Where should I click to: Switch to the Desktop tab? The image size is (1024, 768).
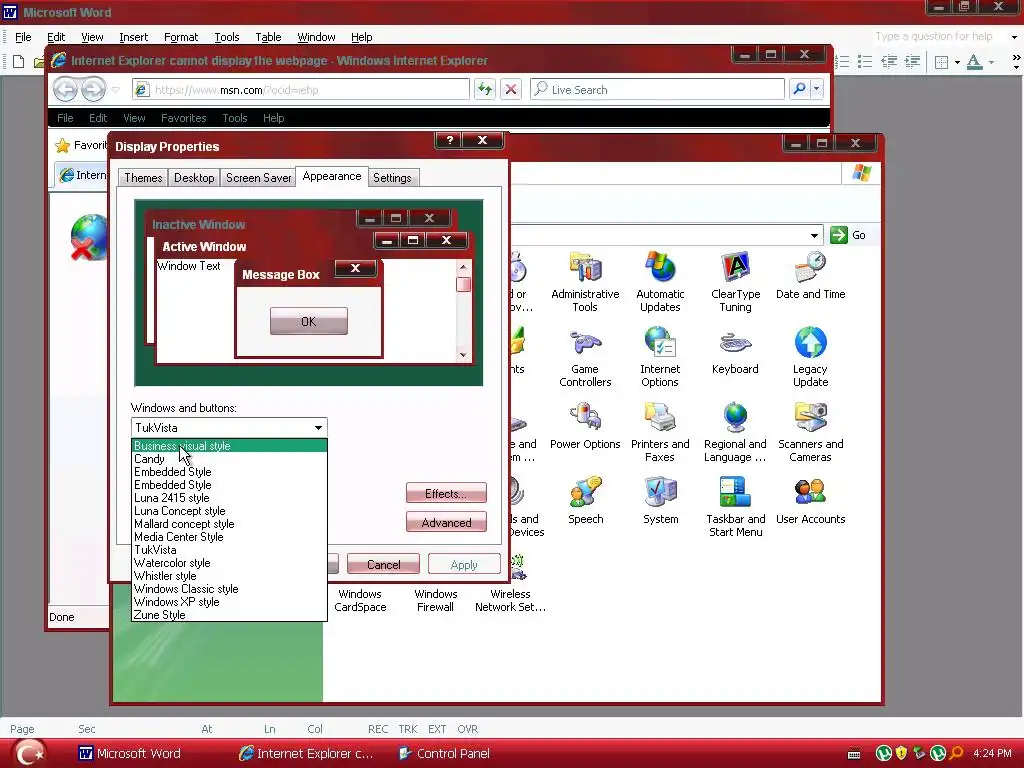[x=194, y=178]
